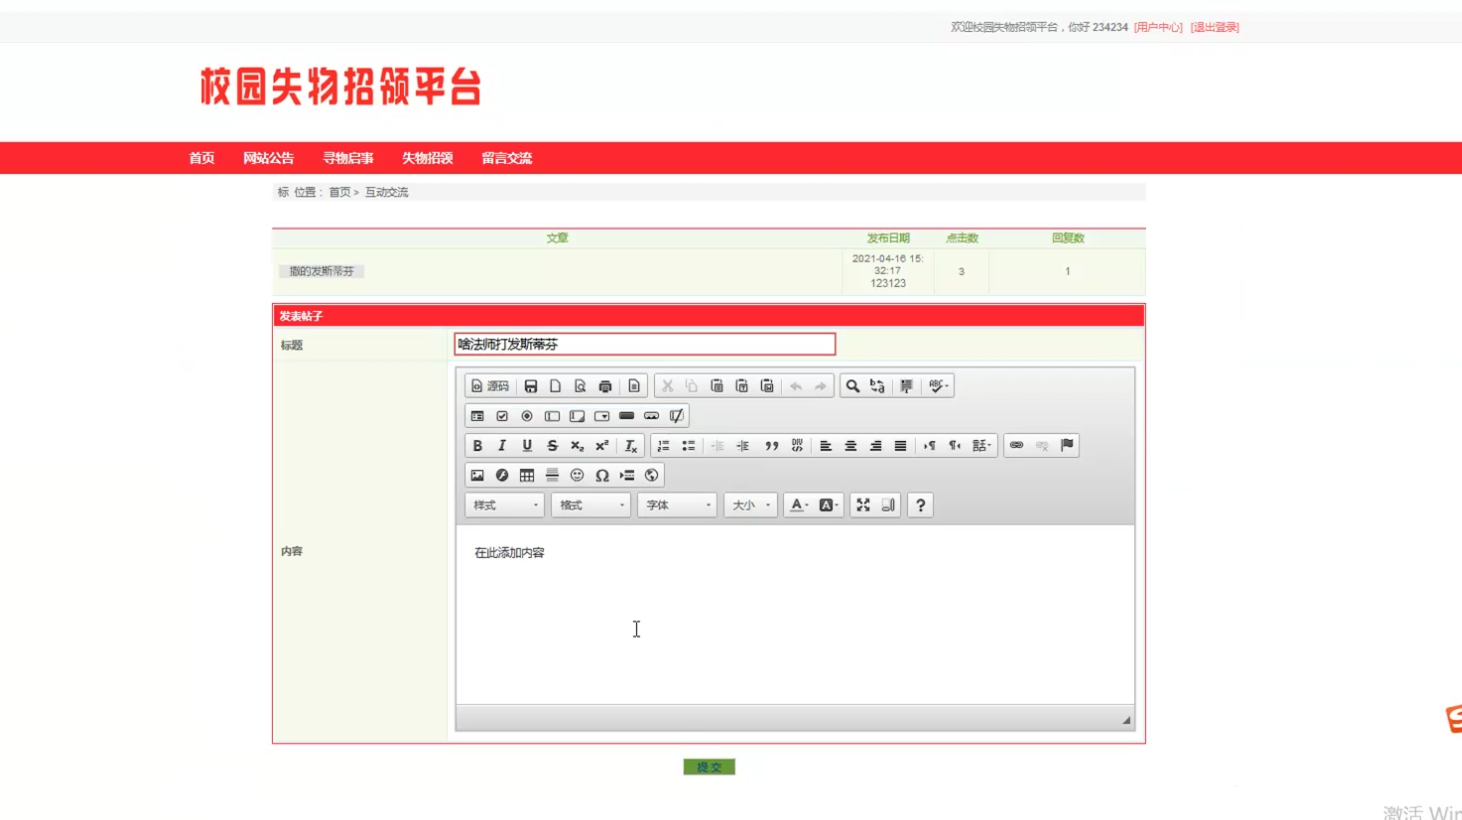Set text direction left to right
Image resolution: width=1462 pixels, height=820 pixels.
(x=930, y=446)
